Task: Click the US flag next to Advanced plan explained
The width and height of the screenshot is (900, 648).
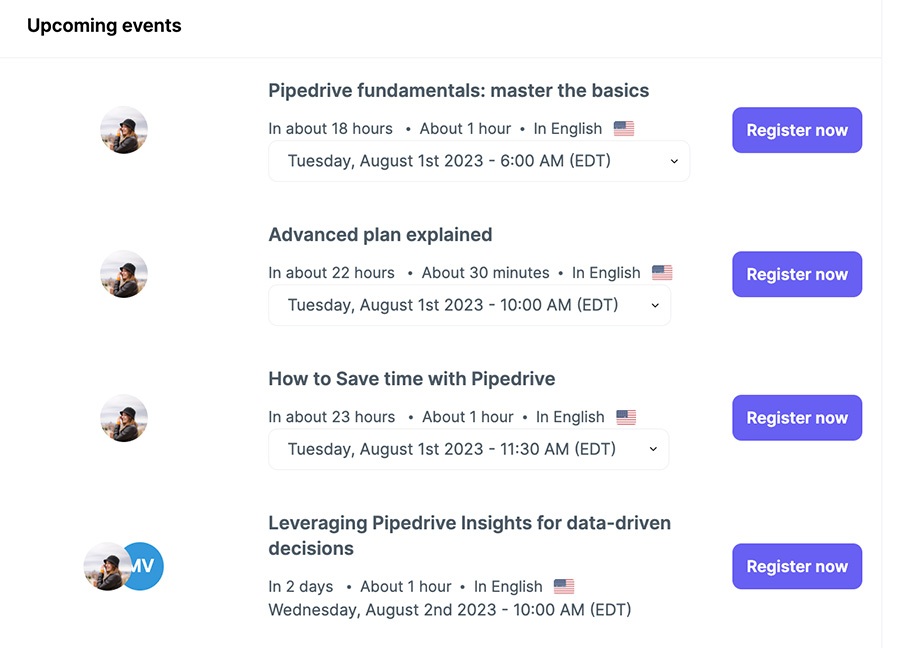Action: pyautogui.click(x=661, y=272)
